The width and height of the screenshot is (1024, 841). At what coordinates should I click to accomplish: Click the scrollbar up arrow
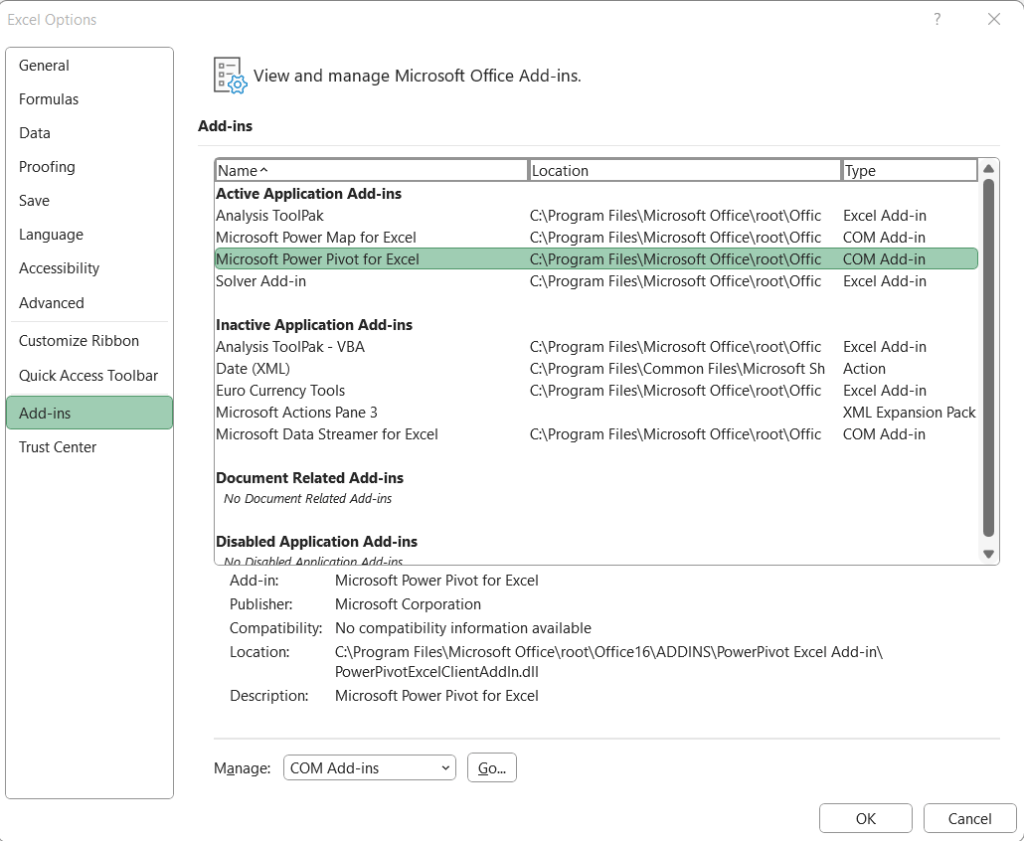988,169
